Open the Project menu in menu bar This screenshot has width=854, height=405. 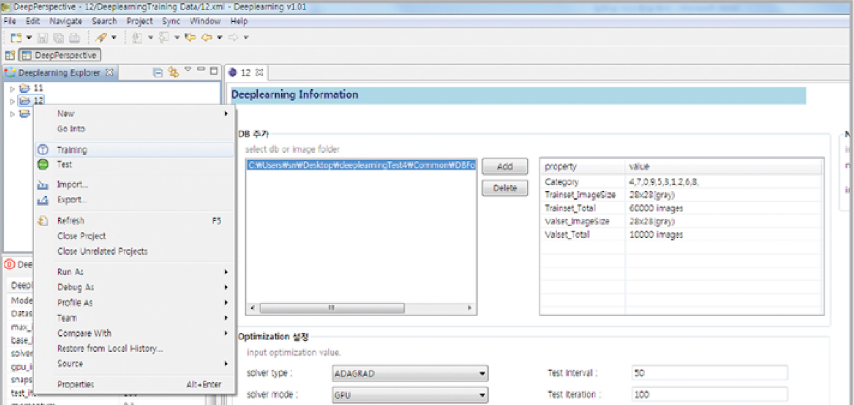[x=137, y=20]
